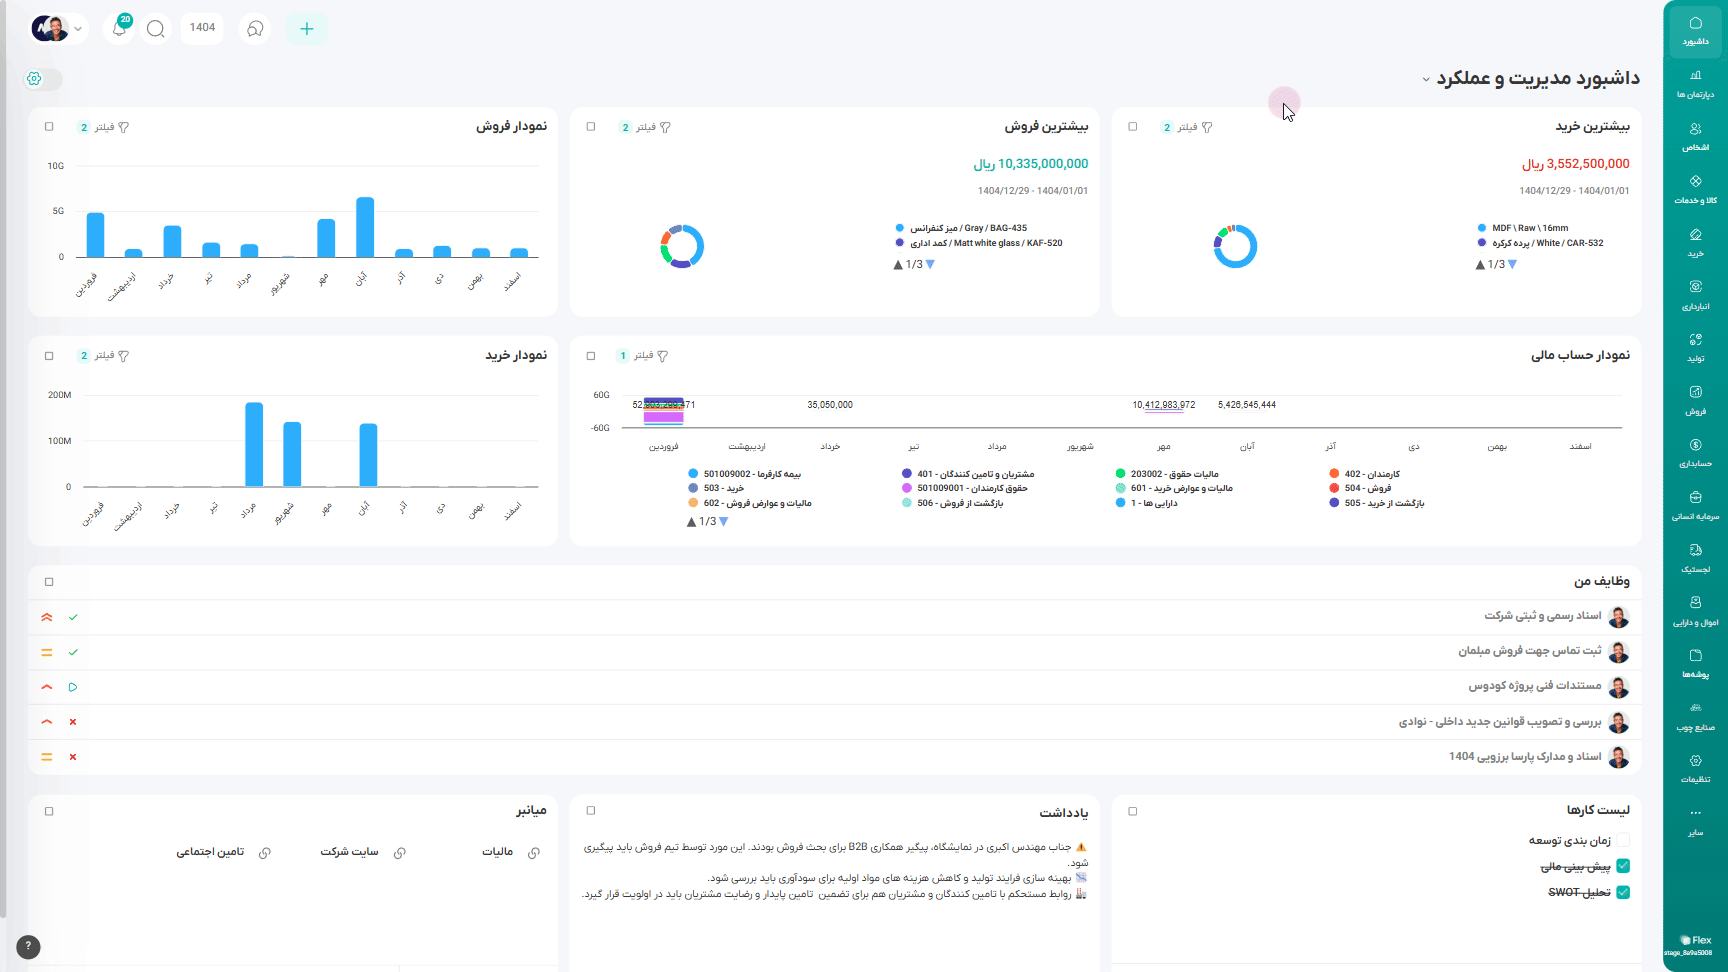Open the تولید (production) sidebar icon
Image resolution: width=1728 pixels, height=972 pixels.
[1695, 347]
